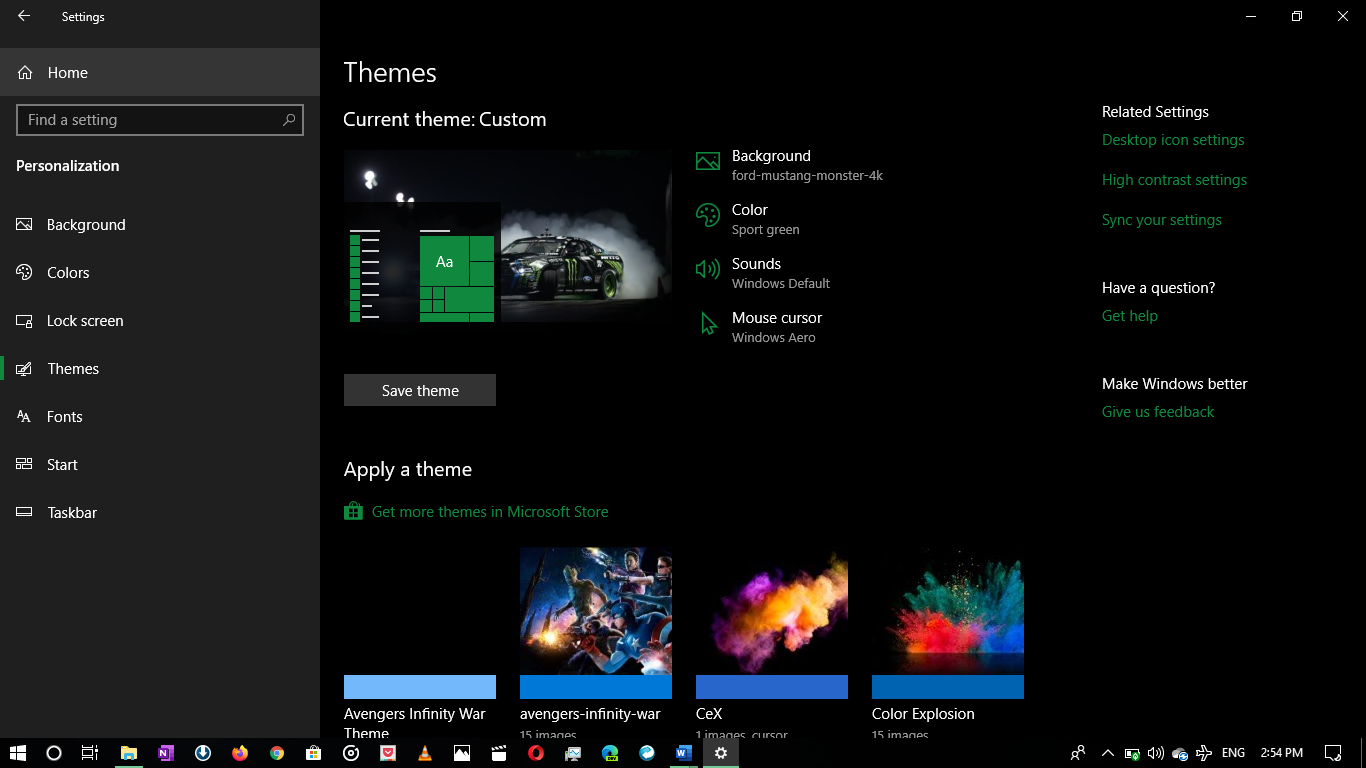Open the Taskbar settings section
This screenshot has height=768, width=1366.
tap(72, 513)
